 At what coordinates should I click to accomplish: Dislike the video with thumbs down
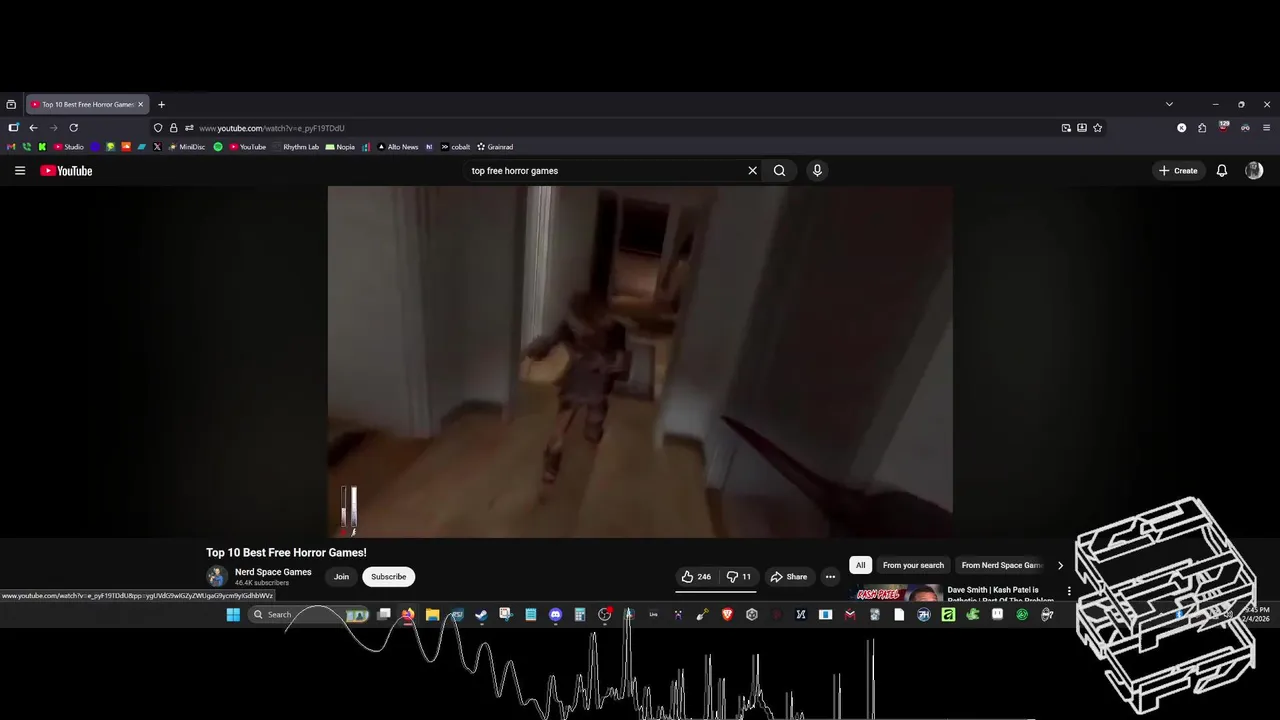coord(739,577)
